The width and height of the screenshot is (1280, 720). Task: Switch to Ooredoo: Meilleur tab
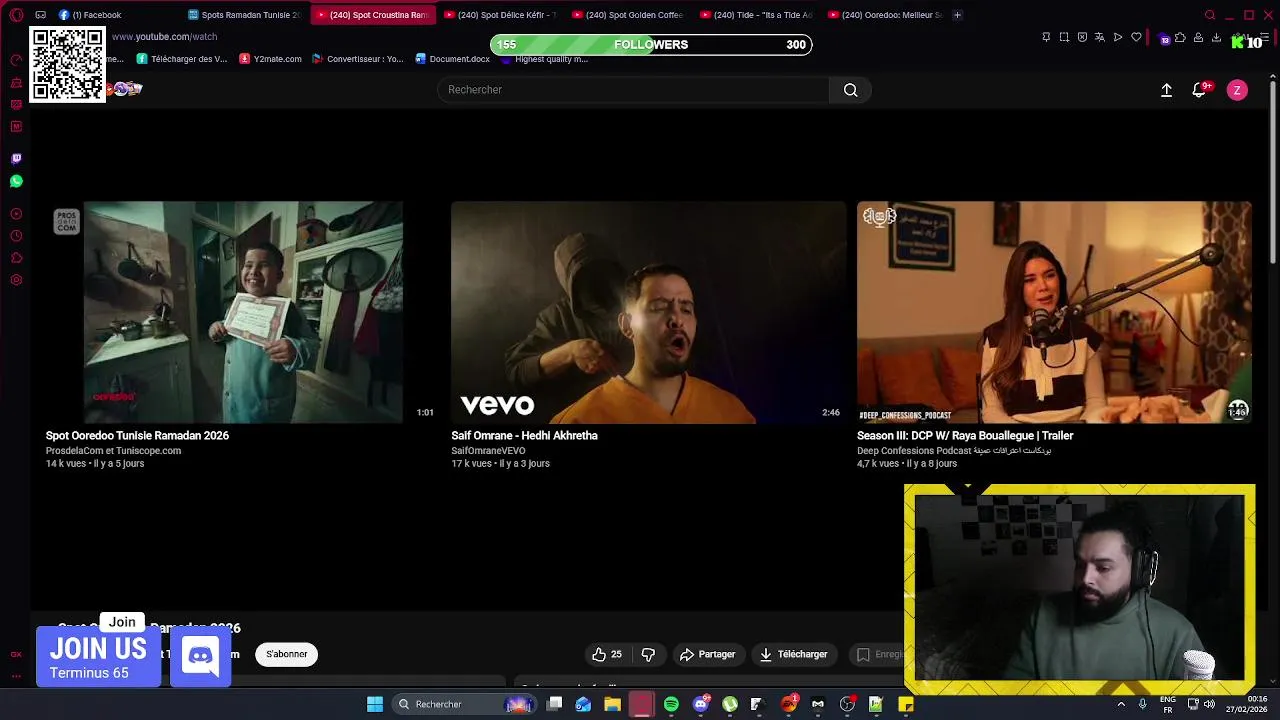coord(886,15)
